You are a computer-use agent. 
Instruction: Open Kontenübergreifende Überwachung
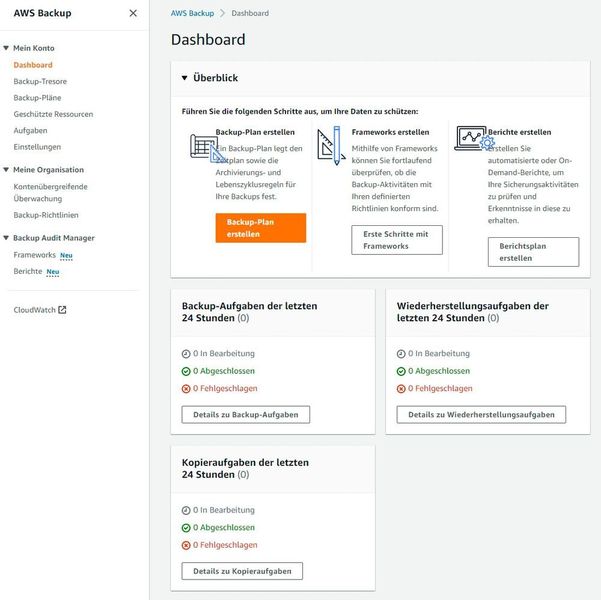click(x=51, y=192)
